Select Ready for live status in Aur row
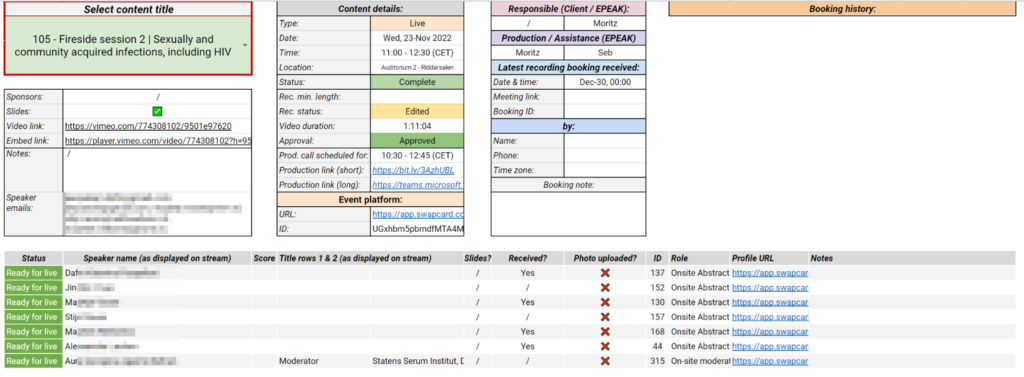 click(x=33, y=361)
